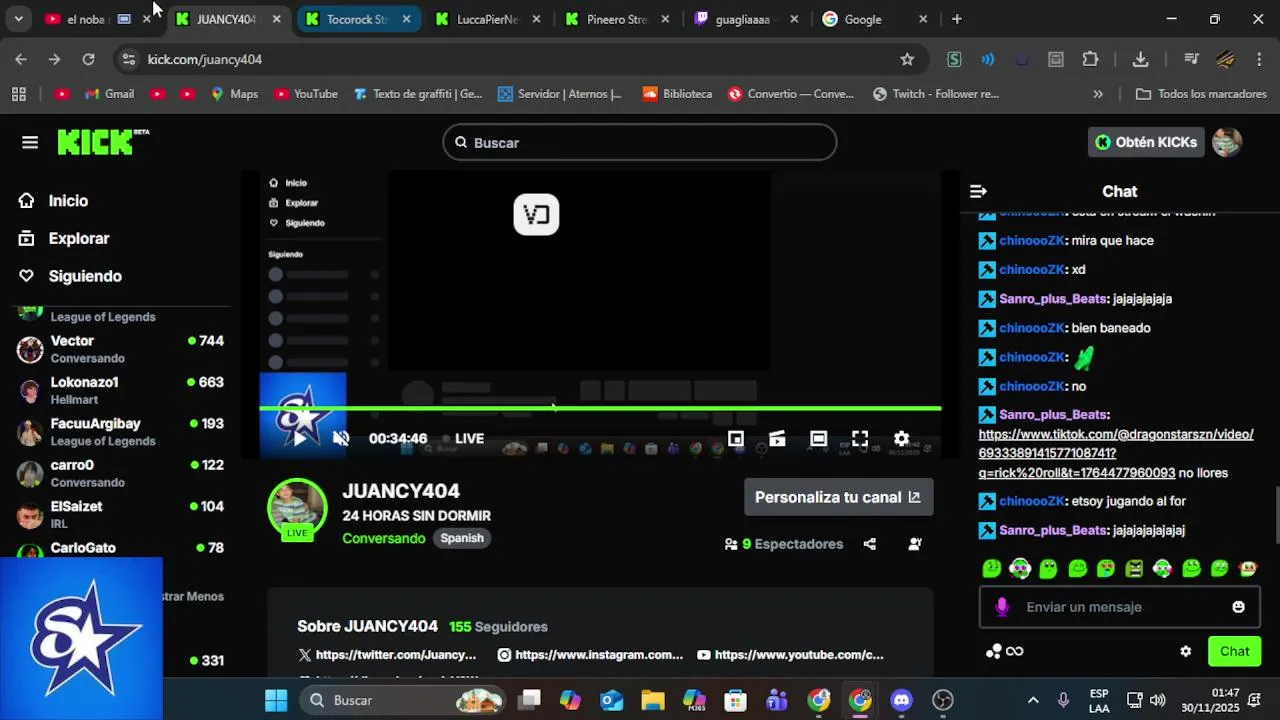
Task: Click the purple microphone icon in chat
Action: [1002, 607]
